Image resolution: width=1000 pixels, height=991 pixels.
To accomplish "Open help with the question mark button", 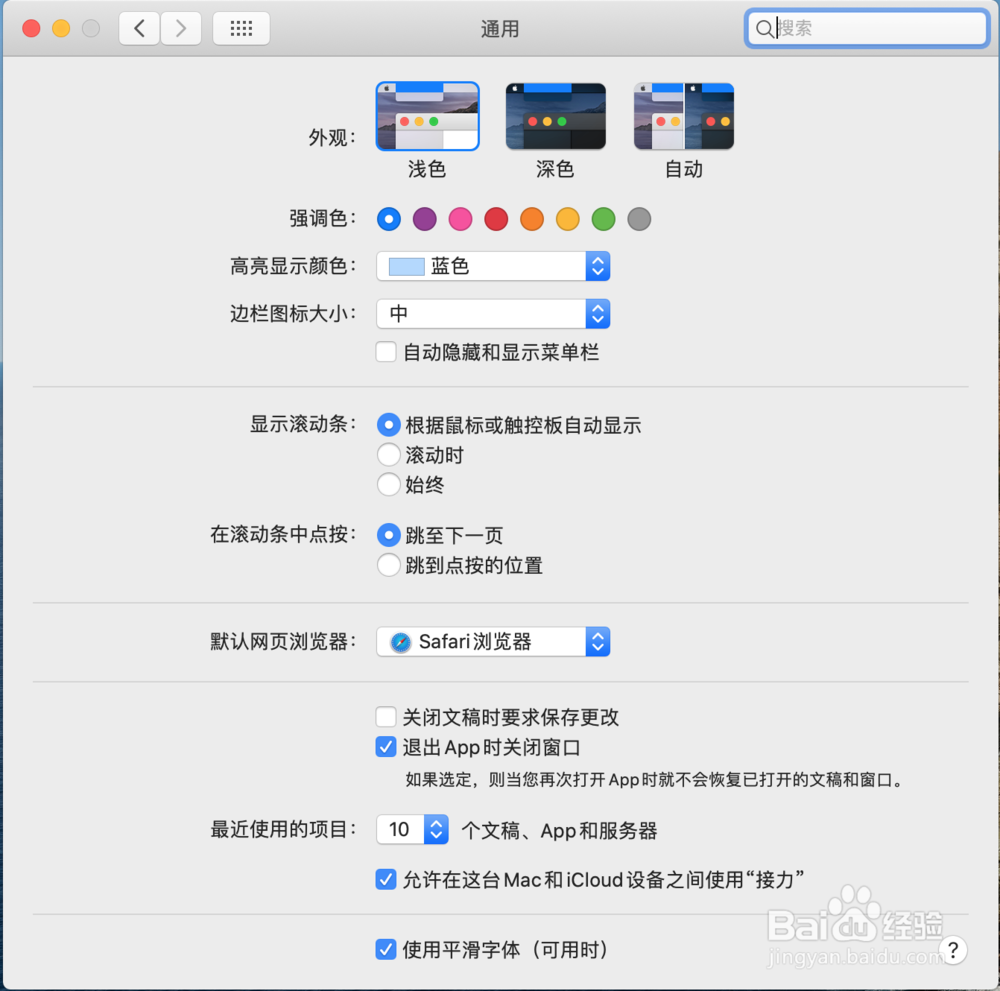I will (x=952, y=950).
